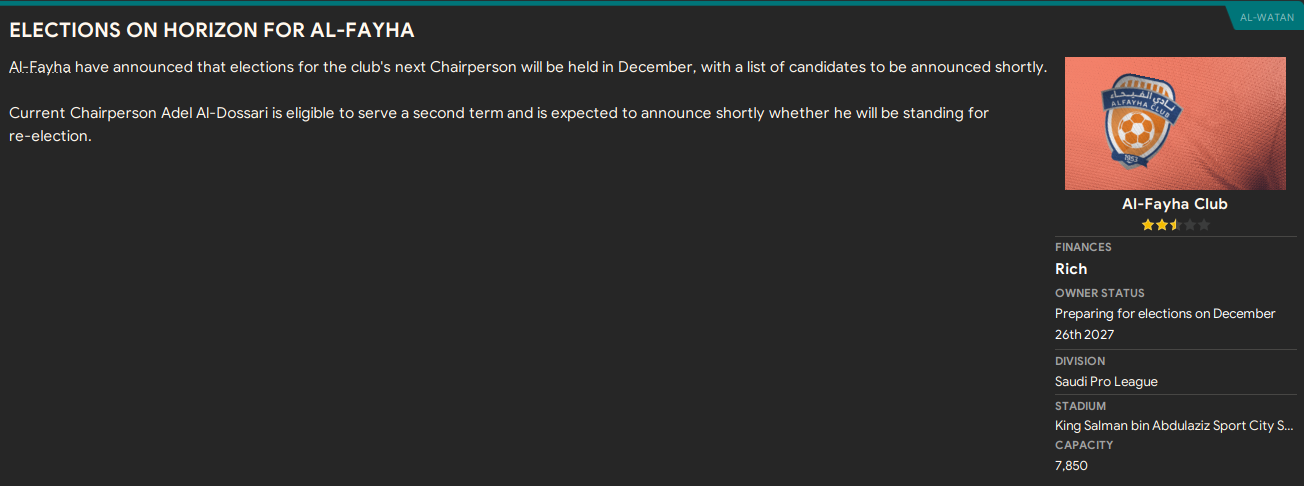1304x486 pixels.
Task: Select the OWNER STATUS label
Action: (x=1100, y=293)
